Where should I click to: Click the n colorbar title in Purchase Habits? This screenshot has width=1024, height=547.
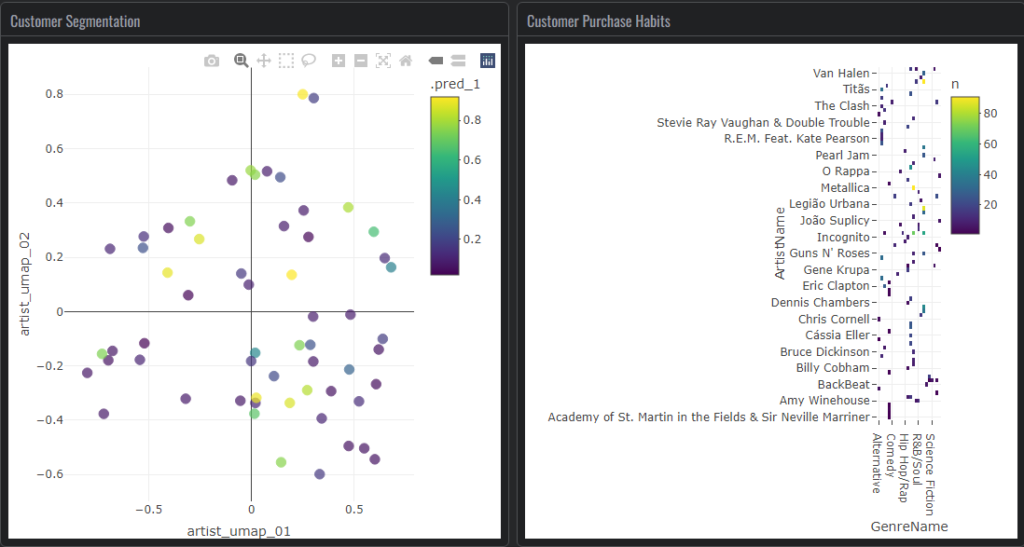pyautogui.click(x=955, y=84)
